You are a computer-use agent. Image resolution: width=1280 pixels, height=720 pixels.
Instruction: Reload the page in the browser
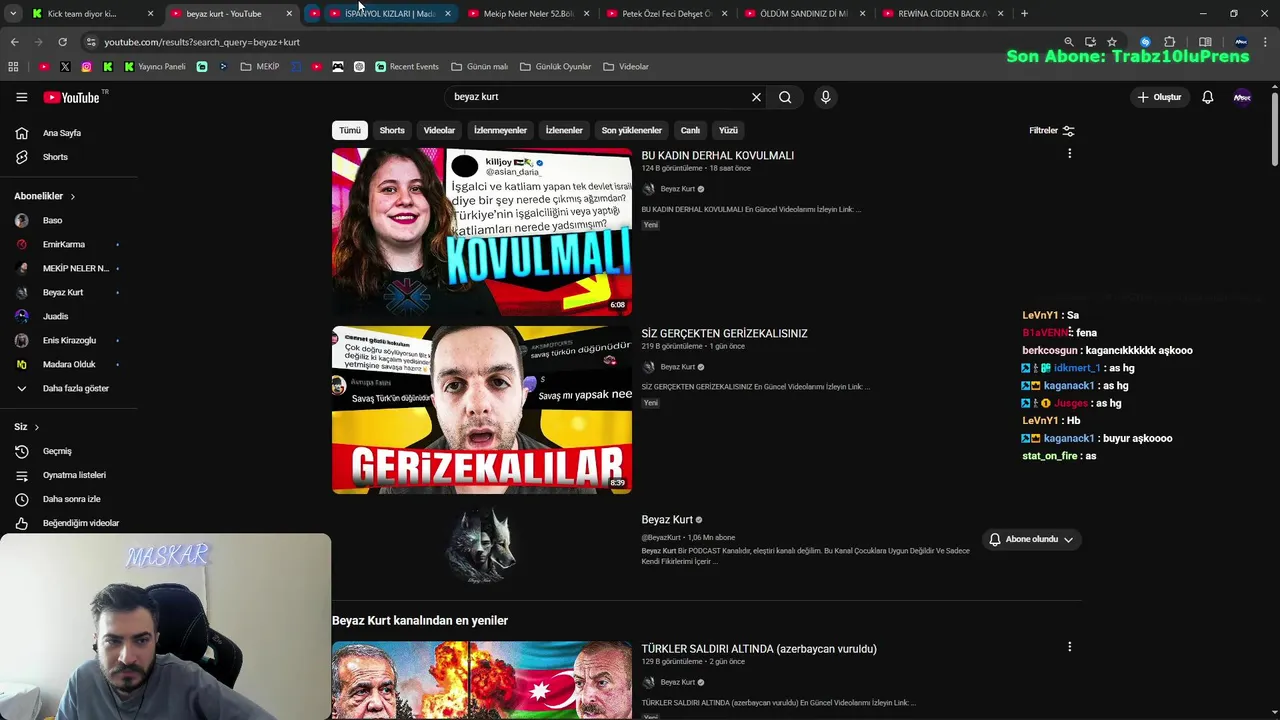[62, 42]
